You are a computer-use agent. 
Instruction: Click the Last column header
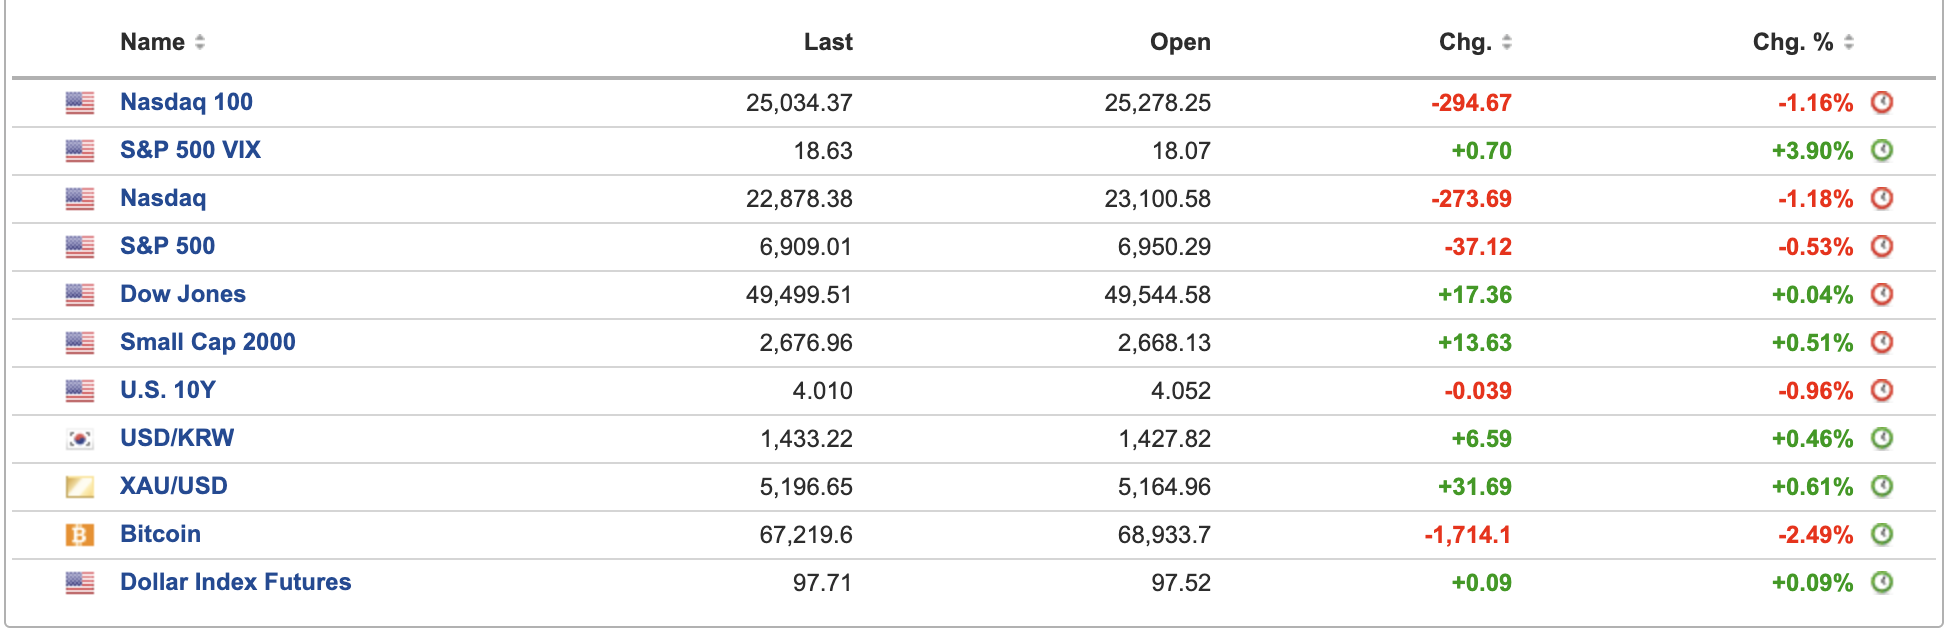828,42
